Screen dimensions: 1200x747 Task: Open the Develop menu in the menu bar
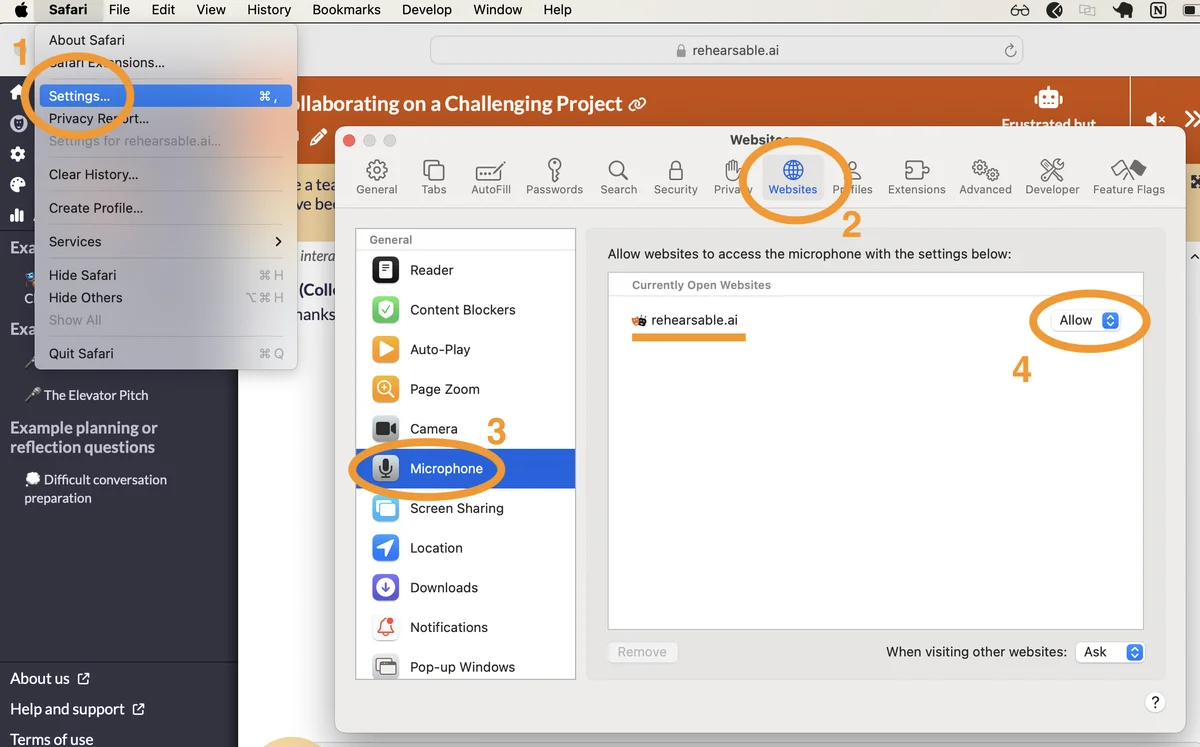(427, 10)
